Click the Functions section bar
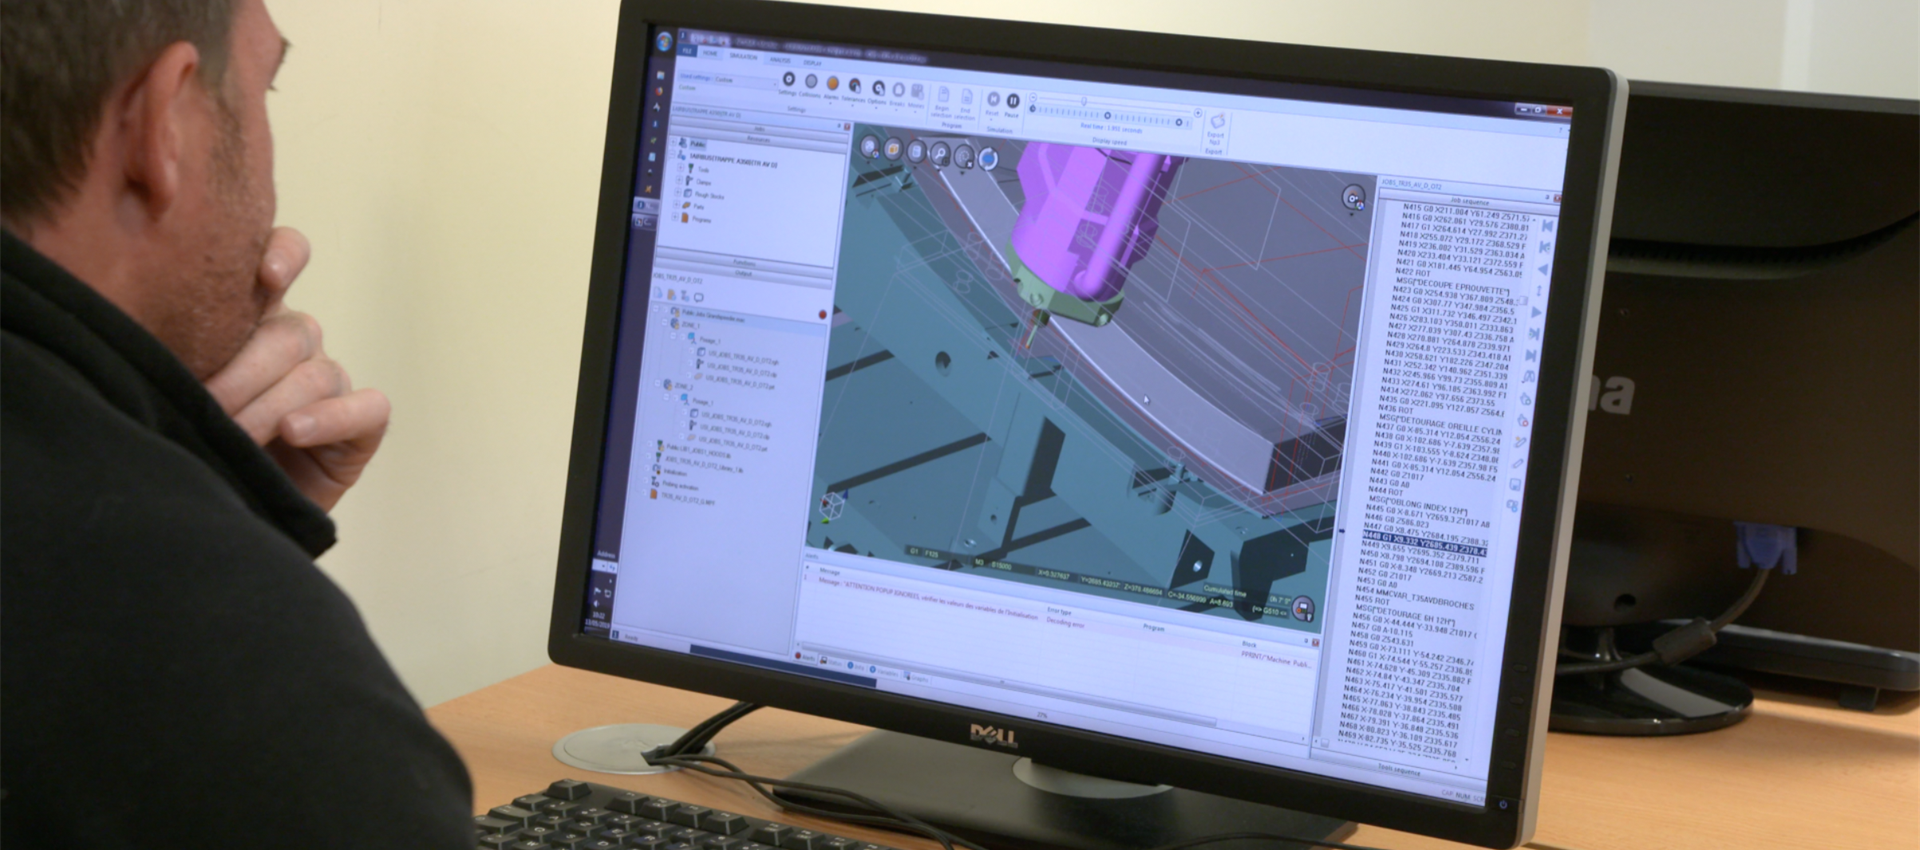Image resolution: width=1920 pixels, height=850 pixels. [x=744, y=263]
